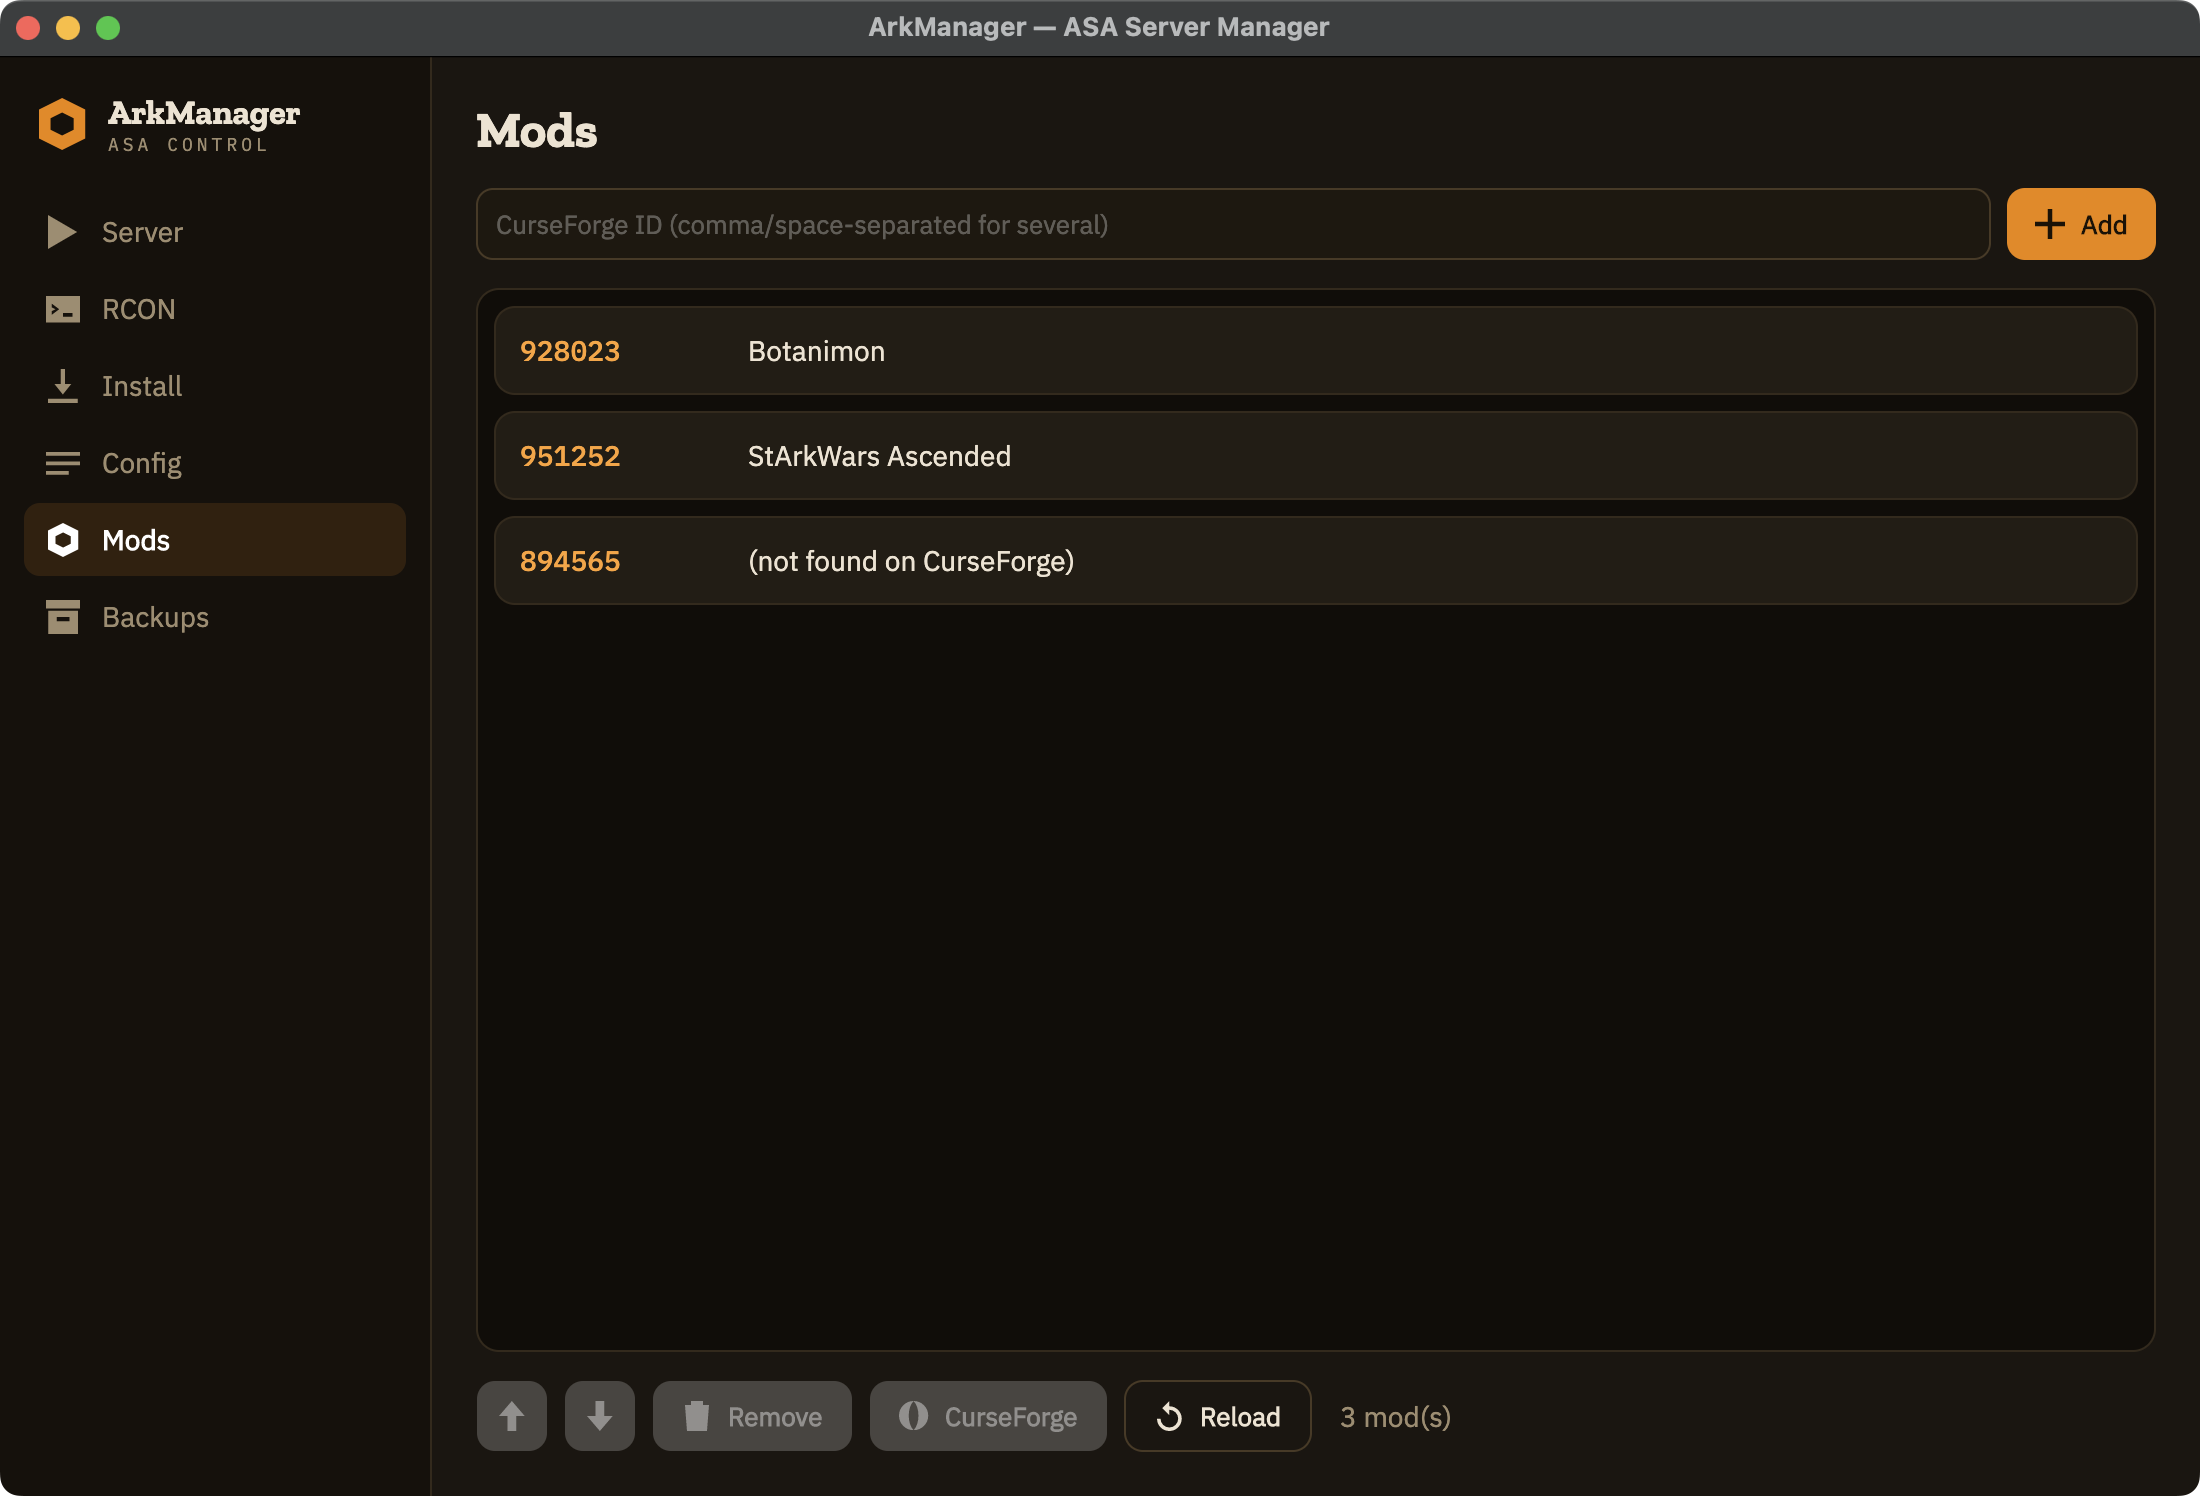Viewport: 2200px width, 1496px height.
Task: Move selected mod up with arrow button
Action: click(512, 1416)
